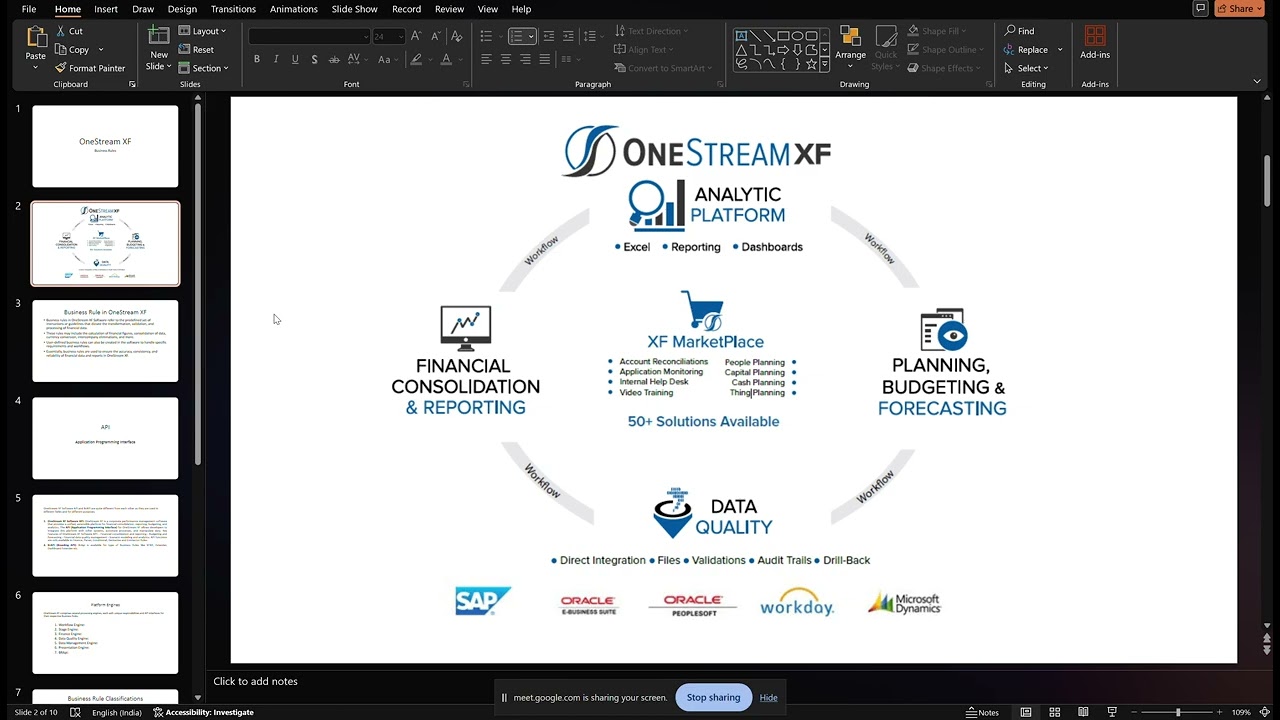This screenshot has width=1280, height=720.
Task: Click English (India) language indicator
Action: click(117, 712)
